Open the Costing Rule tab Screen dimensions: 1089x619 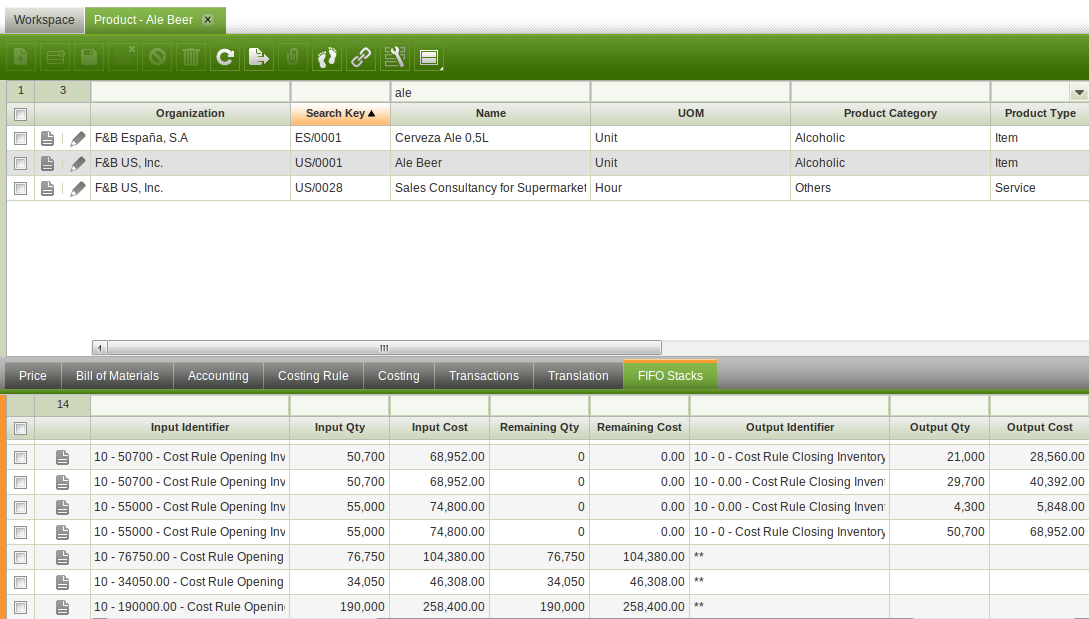[x=313, y=376]
